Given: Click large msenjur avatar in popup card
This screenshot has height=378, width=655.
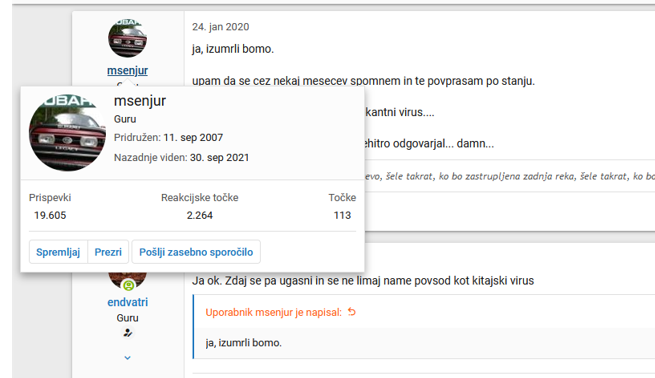Looking at the screenshot, I should point(67,132).
